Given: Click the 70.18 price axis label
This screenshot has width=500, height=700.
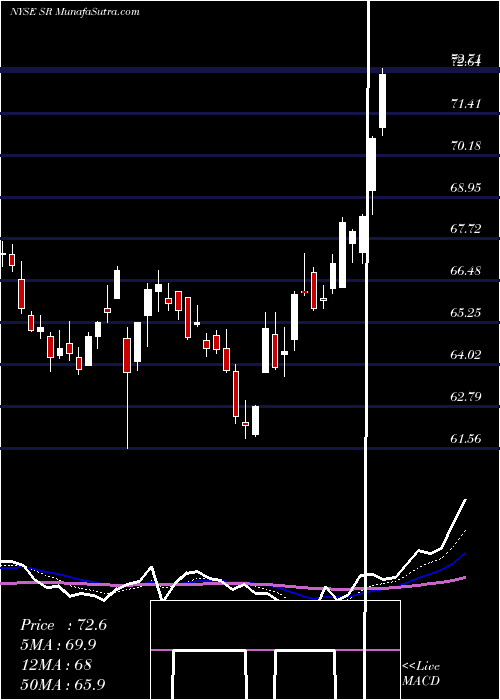Looking at the screenshot, I should pos(466,146).
